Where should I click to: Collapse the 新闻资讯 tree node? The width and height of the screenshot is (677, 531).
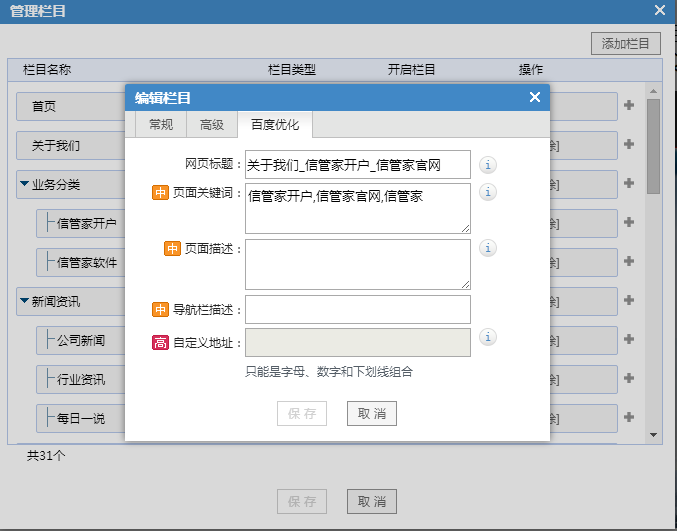[24, 301]
